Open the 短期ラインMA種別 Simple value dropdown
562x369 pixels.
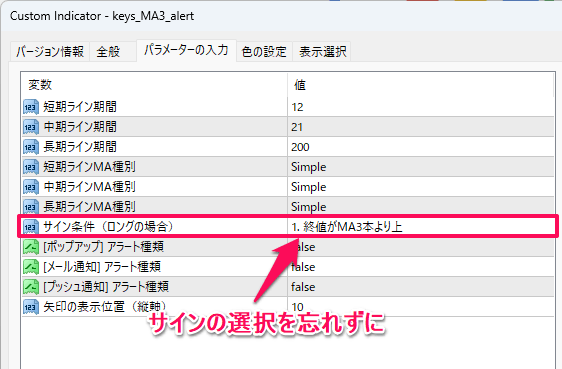[421, 167]
